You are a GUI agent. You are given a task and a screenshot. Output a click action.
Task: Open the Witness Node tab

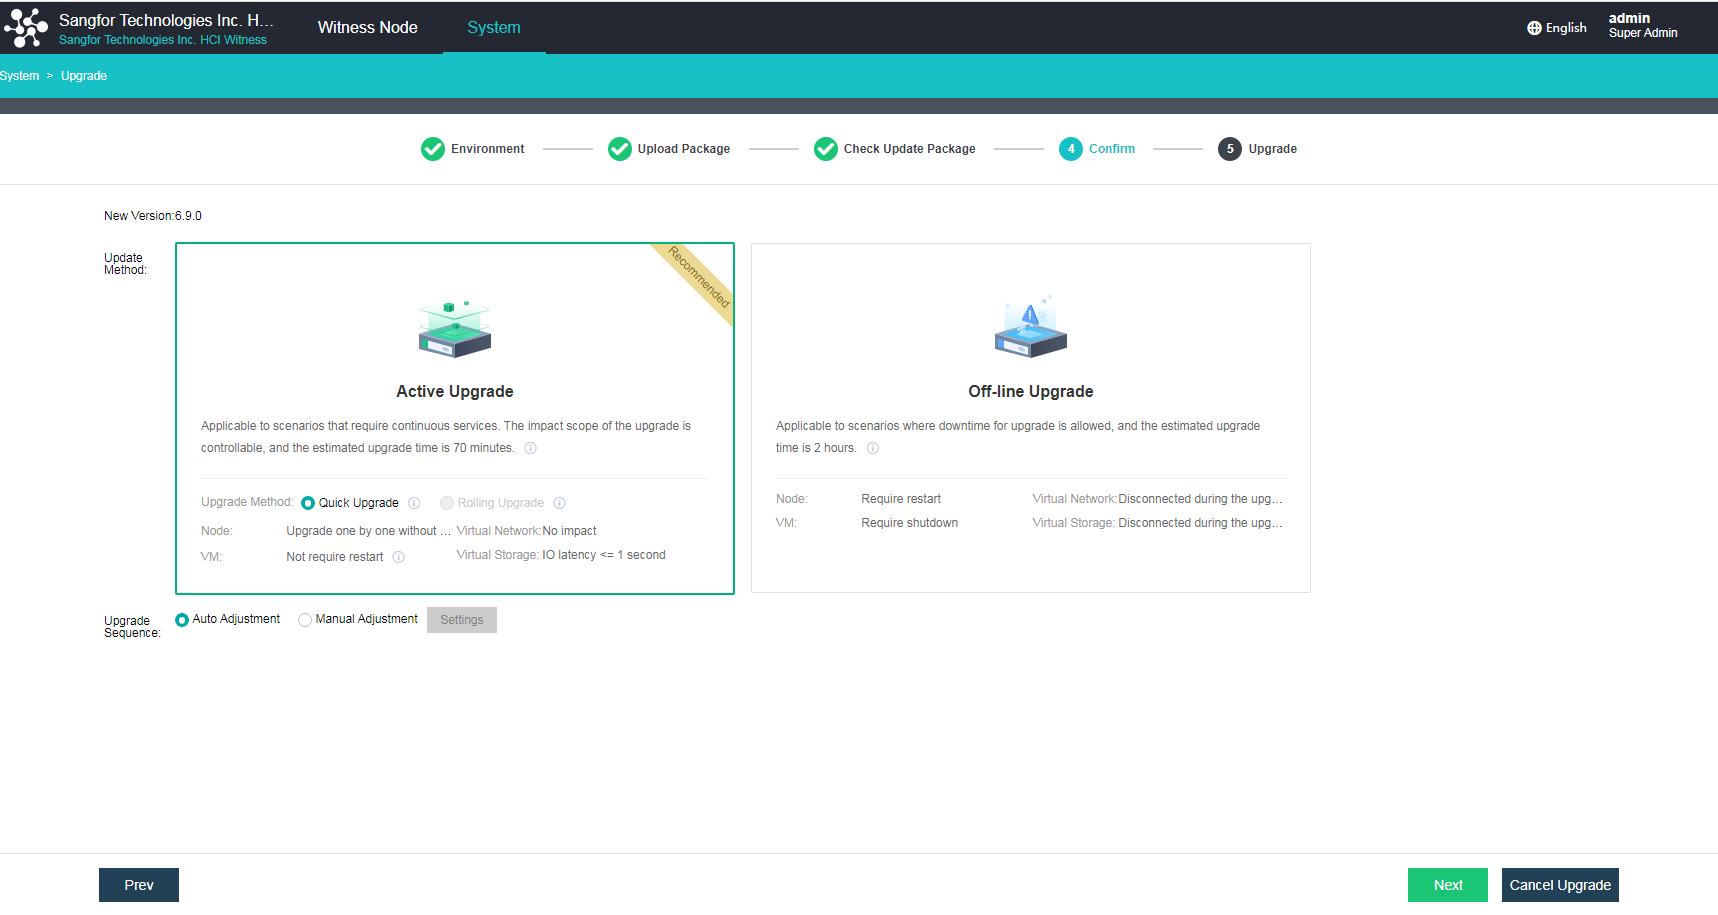[x=367, y=28]
